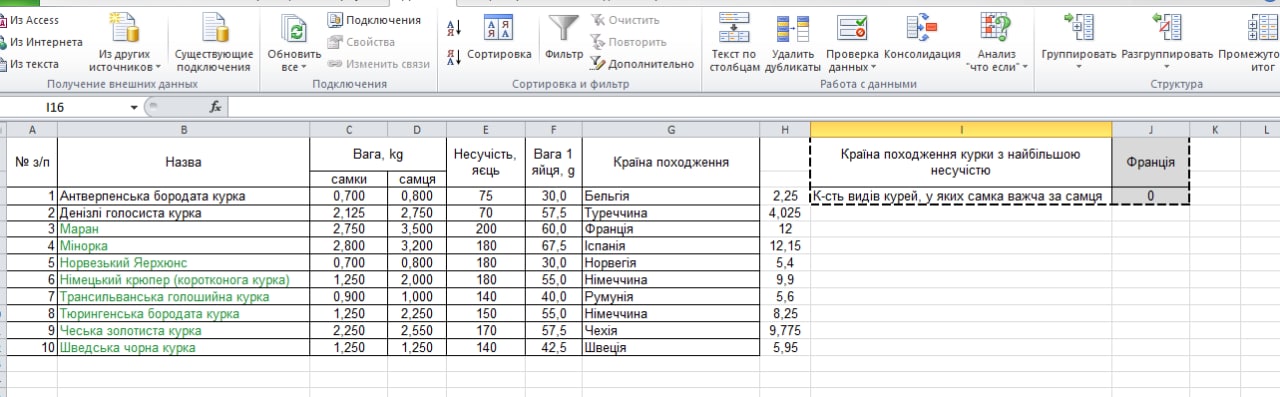Select cell 'Шведська чорна курка'

point(183,347)
